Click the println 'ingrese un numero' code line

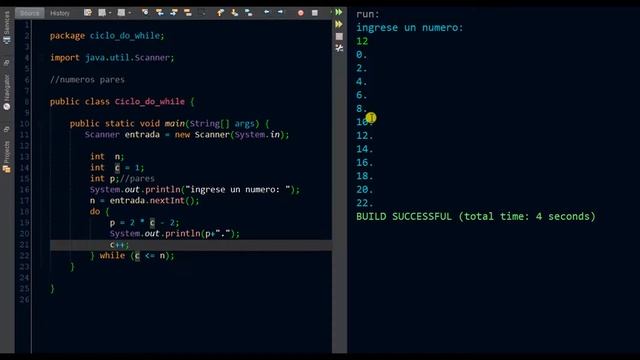pos(195,190)
